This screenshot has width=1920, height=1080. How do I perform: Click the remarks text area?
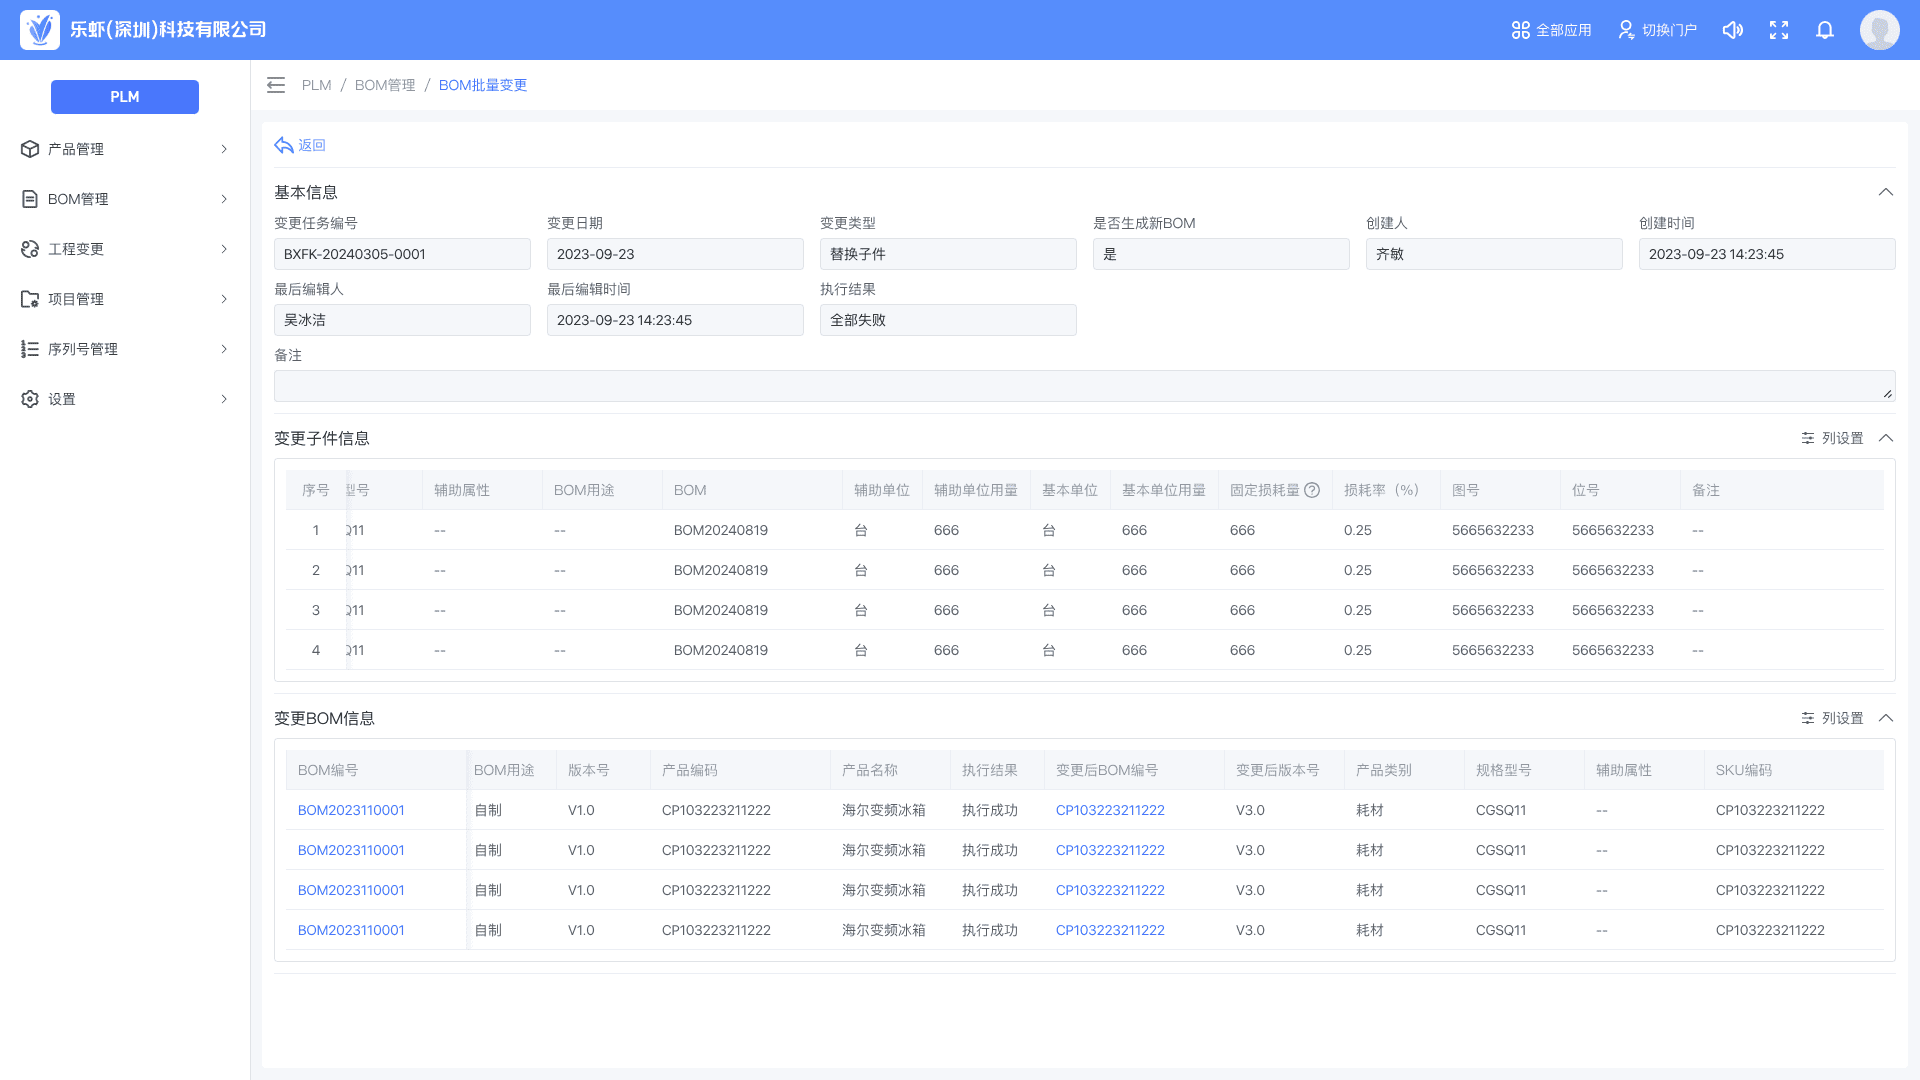click(x=1084, y=386)
